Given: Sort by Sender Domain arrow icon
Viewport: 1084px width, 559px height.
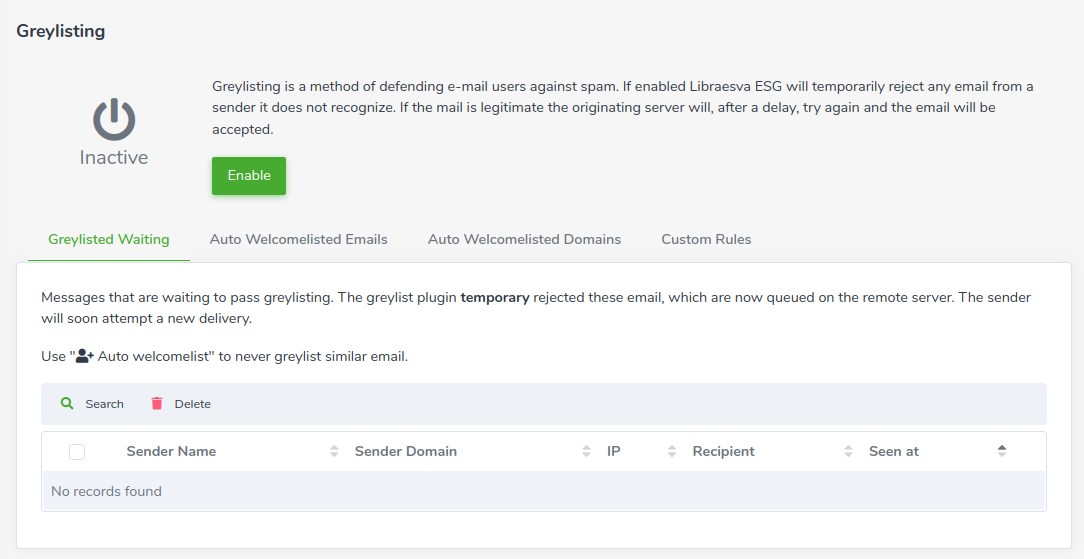Looking at the screenshot, I should [x=586, y=451].
